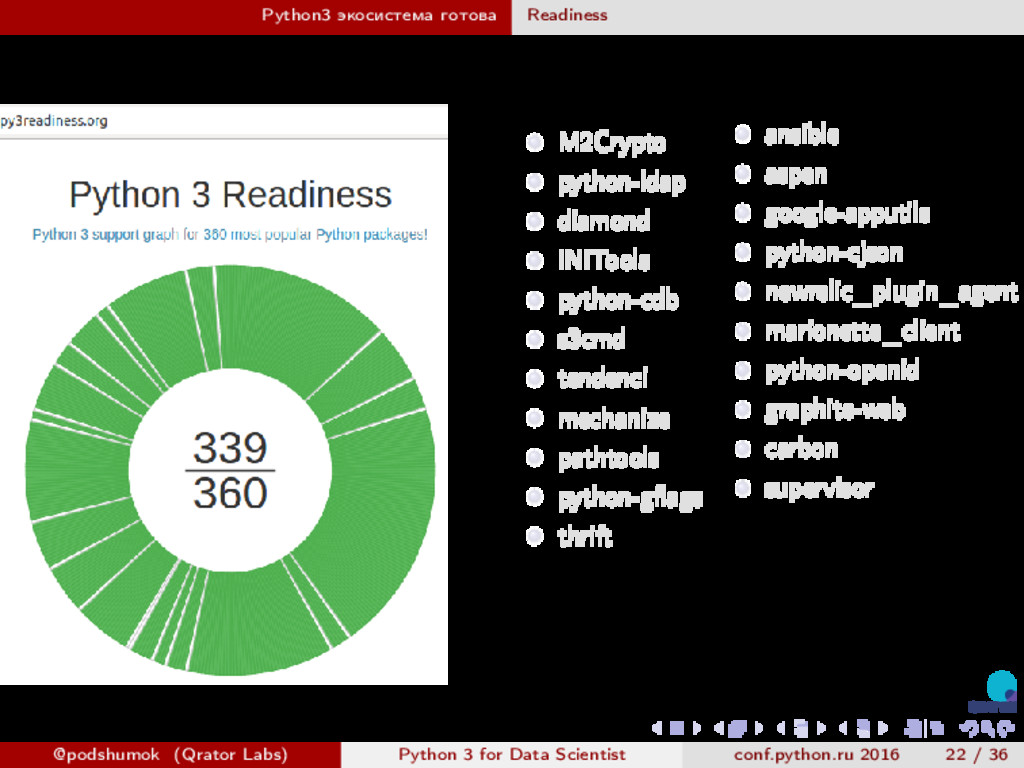Viewport: 1024px width, 768px height.
Task: Click the next subsection arrow
Action: tap(822, 728)
